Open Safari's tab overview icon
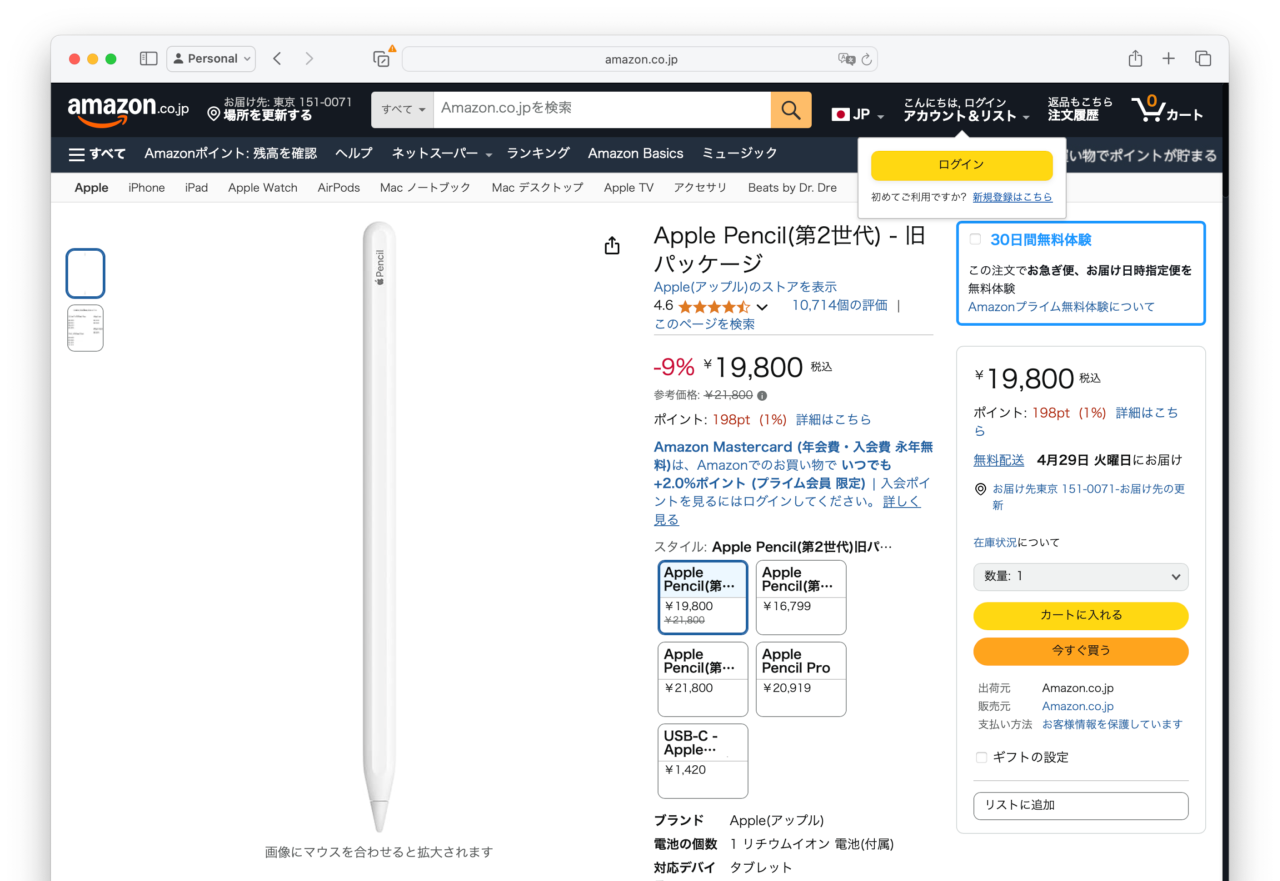The image size is (1280, 881). (1203, 59)
